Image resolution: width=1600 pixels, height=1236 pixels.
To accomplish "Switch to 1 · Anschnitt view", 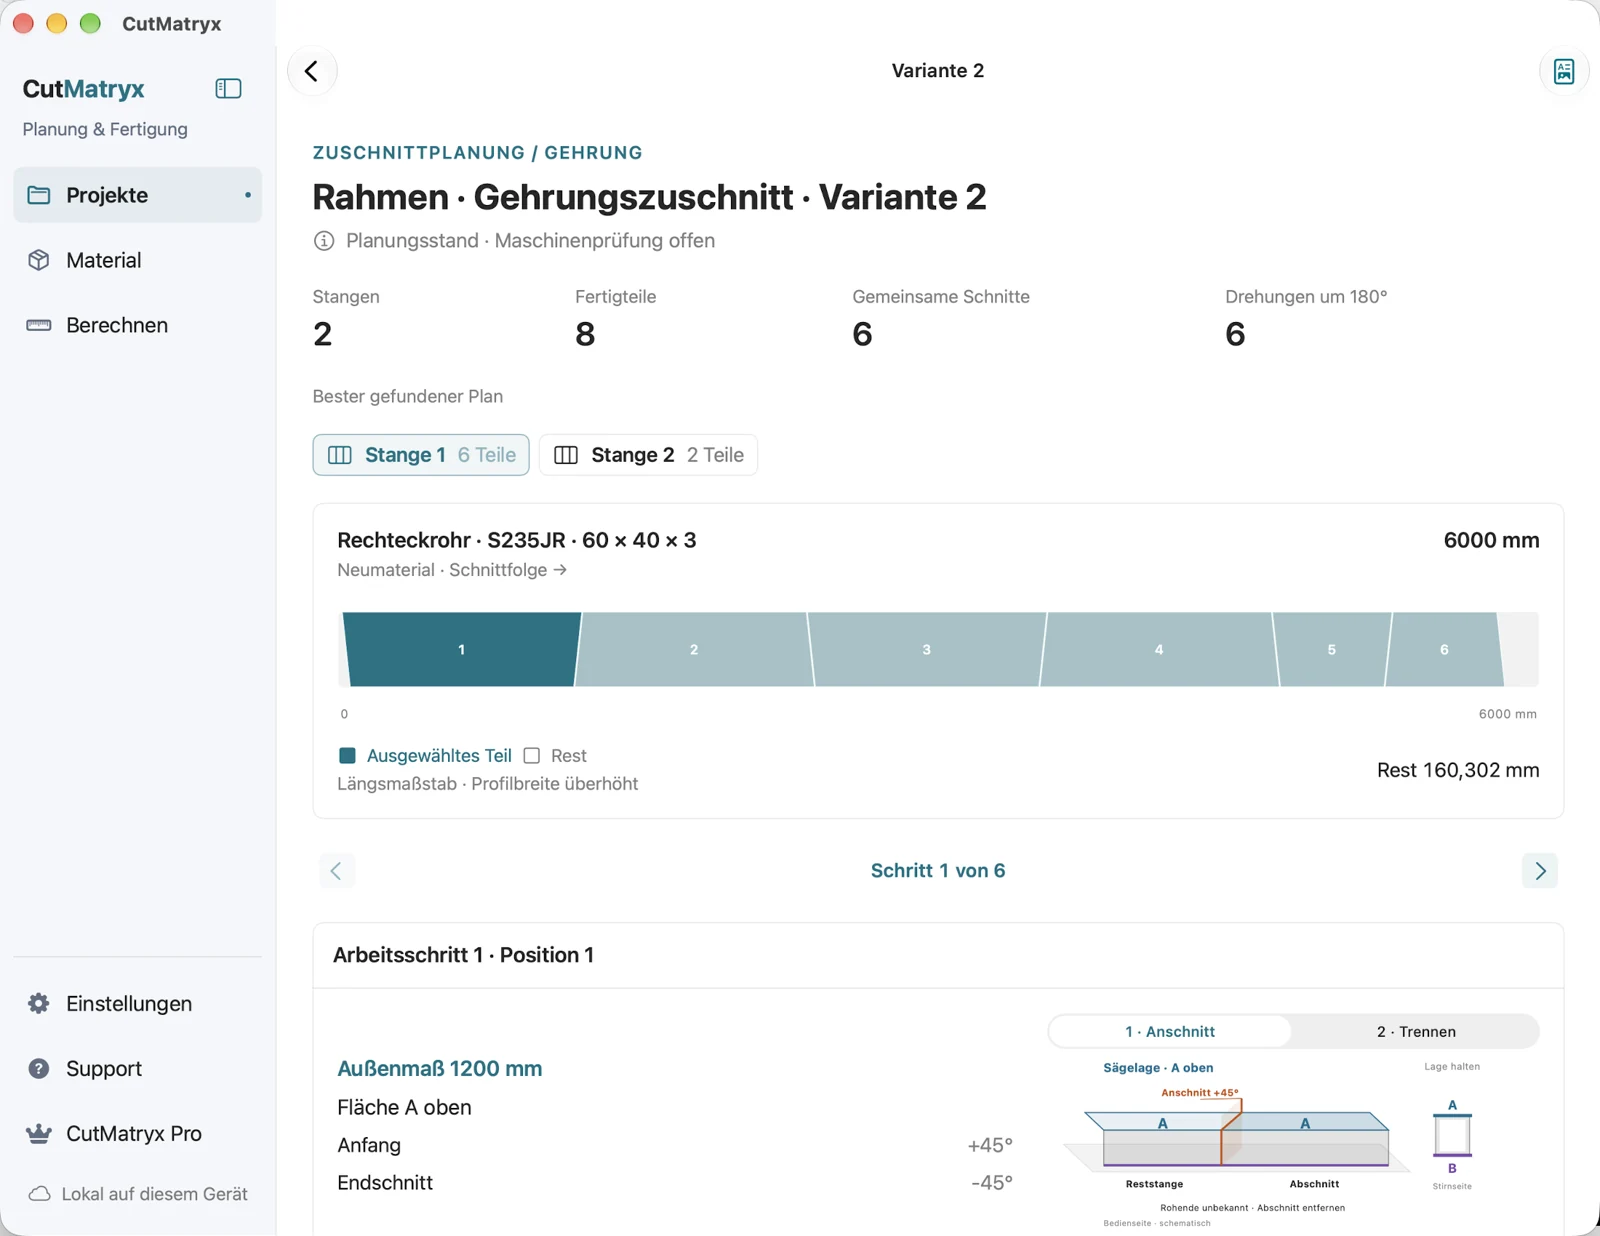I will point(1170,1031).
